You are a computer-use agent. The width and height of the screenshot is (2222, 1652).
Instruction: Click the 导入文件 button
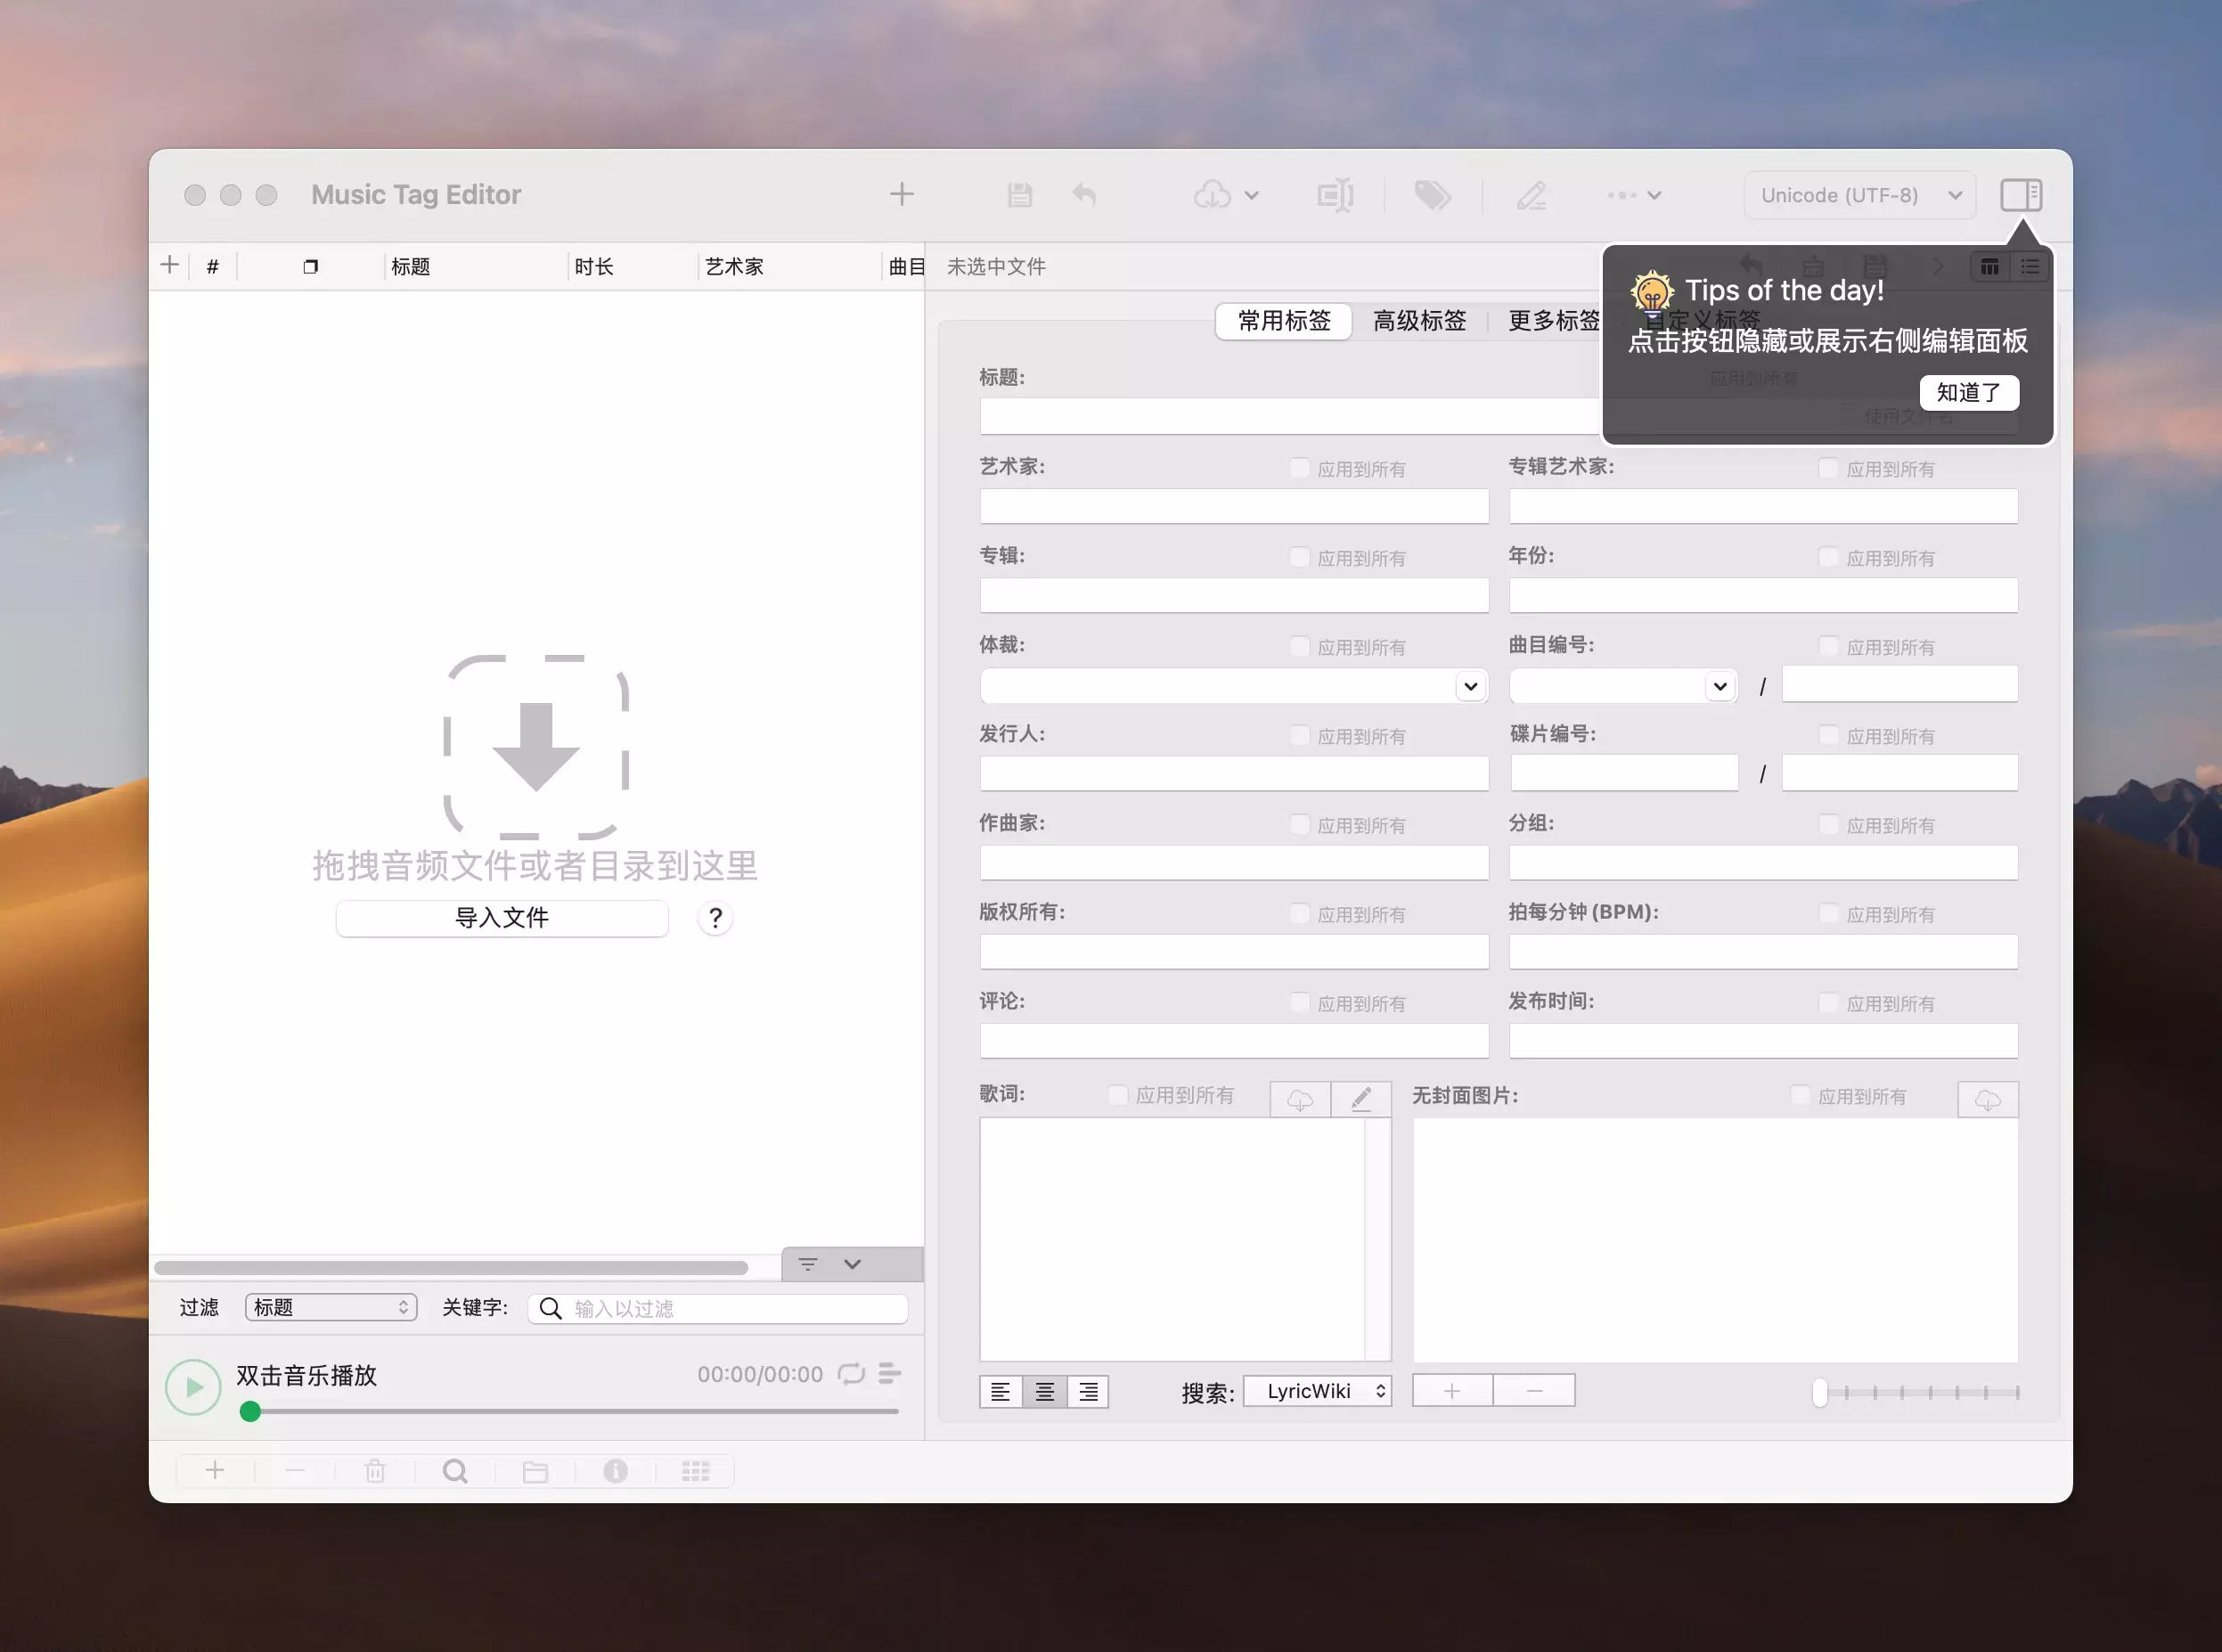[502, 918]
